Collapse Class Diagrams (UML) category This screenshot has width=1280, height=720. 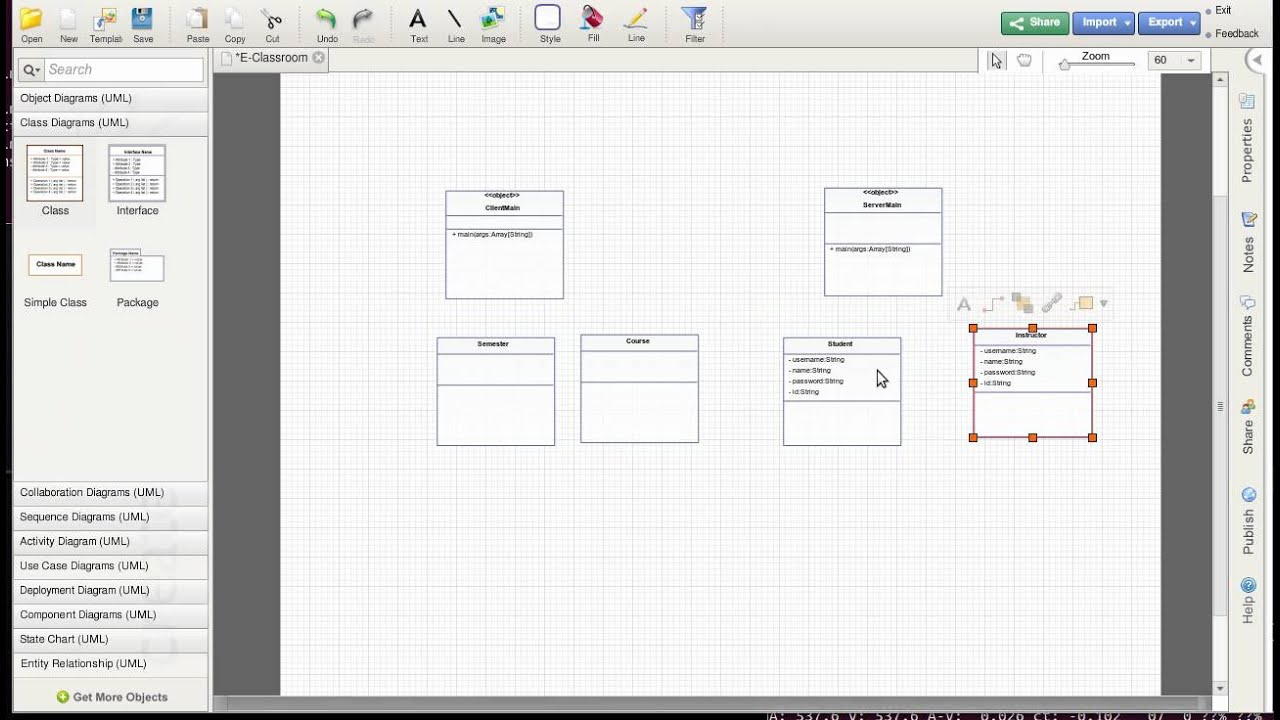point(111,122)
